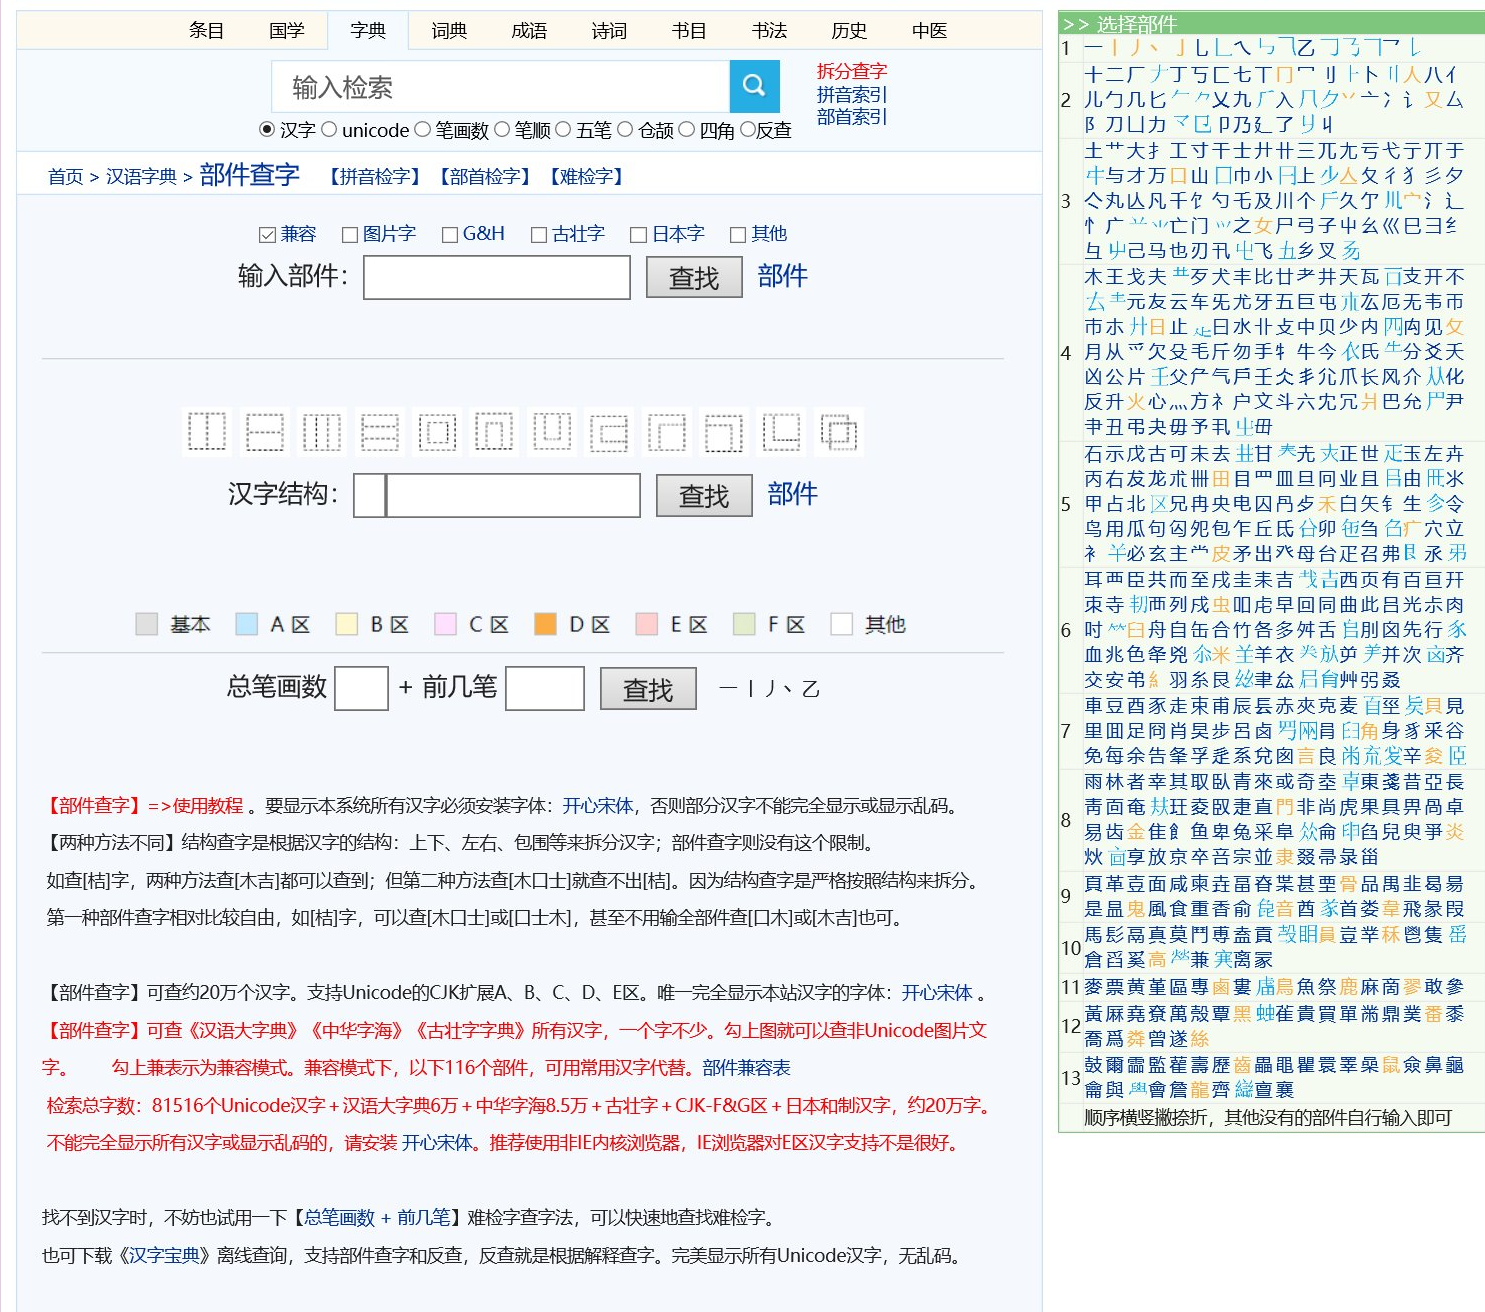Open the 部件兼容表 link
The image size is (1485, 1312).
click(x=746, y=1068)
